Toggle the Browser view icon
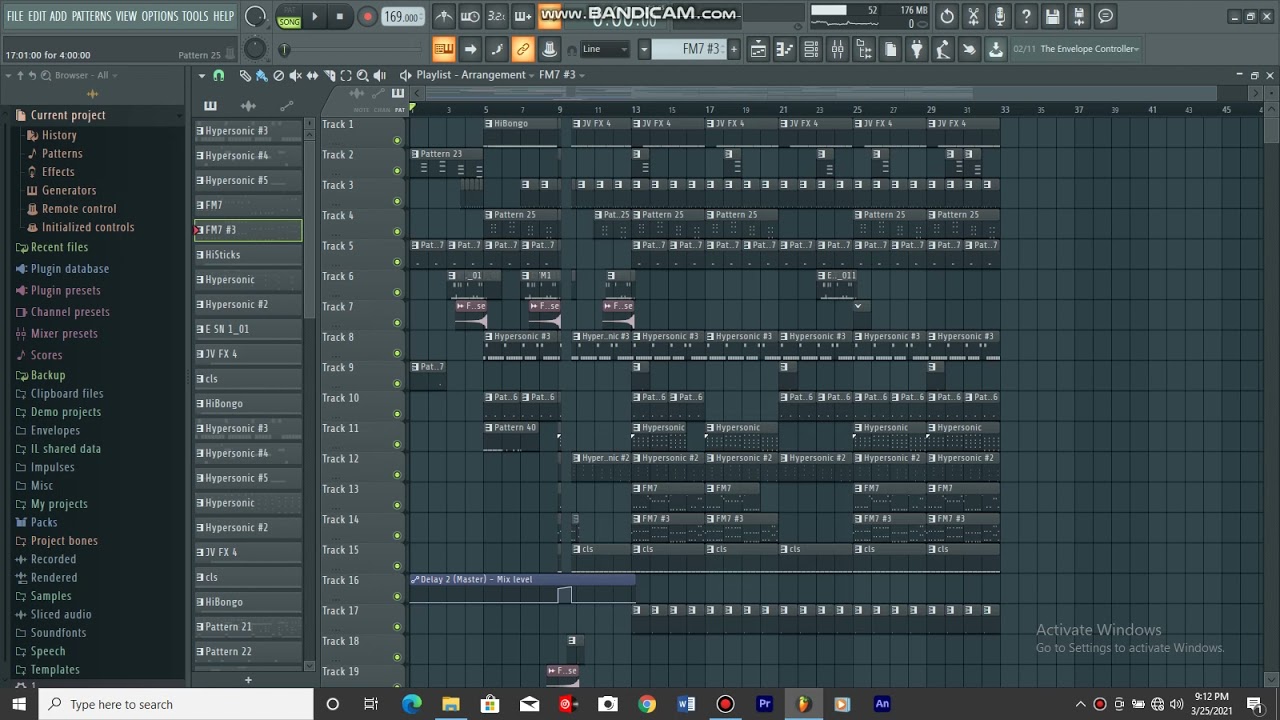Screen dimensions: 1280x720 point(864,49)
